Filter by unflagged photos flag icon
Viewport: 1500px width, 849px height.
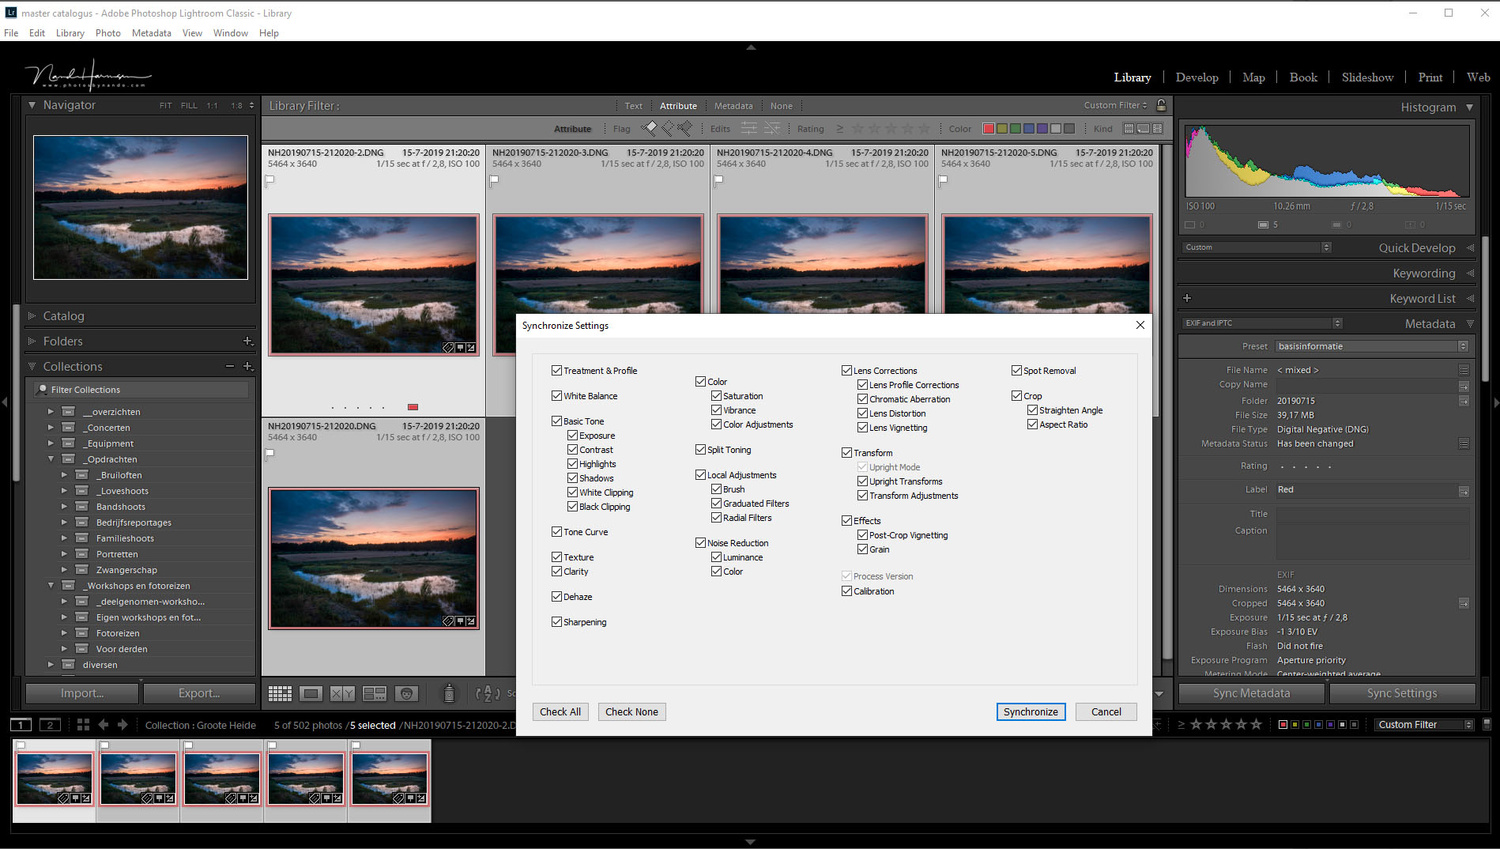pos(667,128)
